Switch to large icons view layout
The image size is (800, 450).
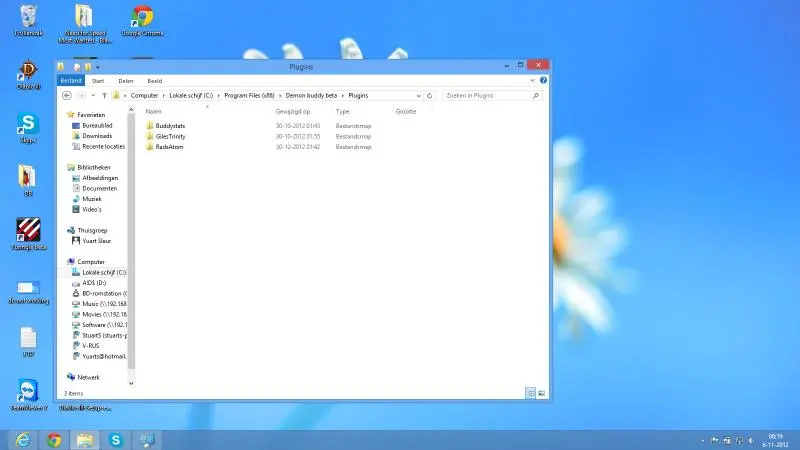click(x=541, y=393)
